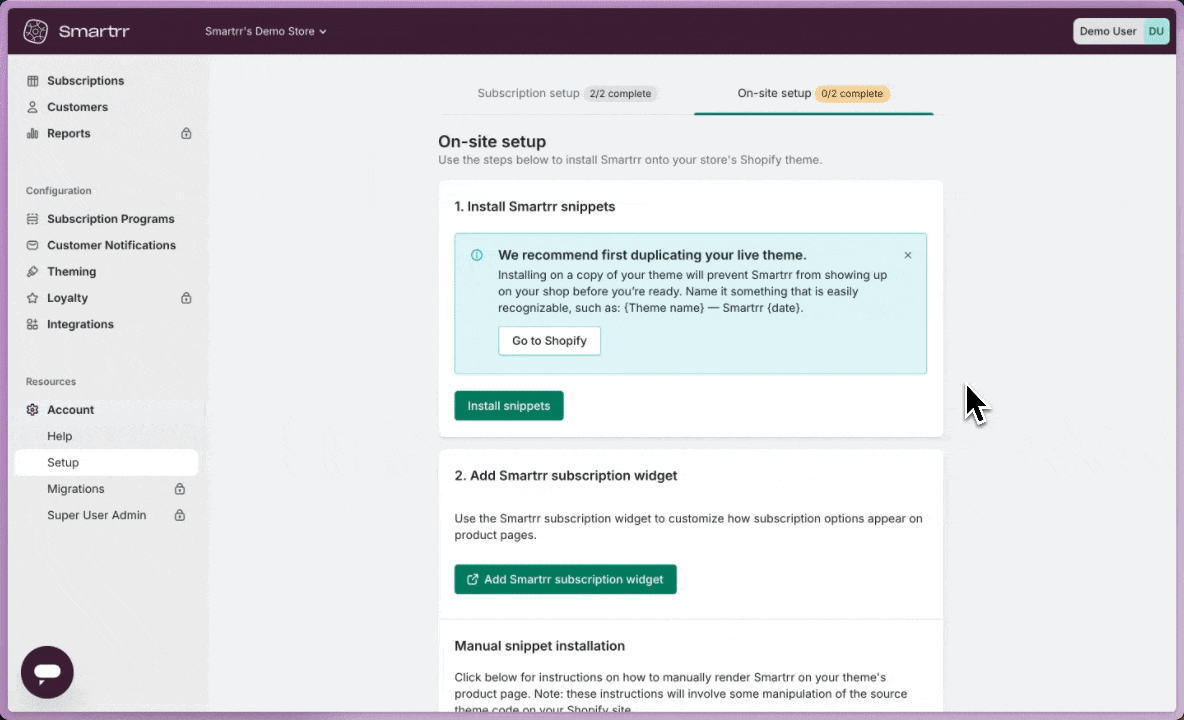This screenshot has width=1184, height=720.
Task: Switch to the On-site setup tab
Action: 813,94
